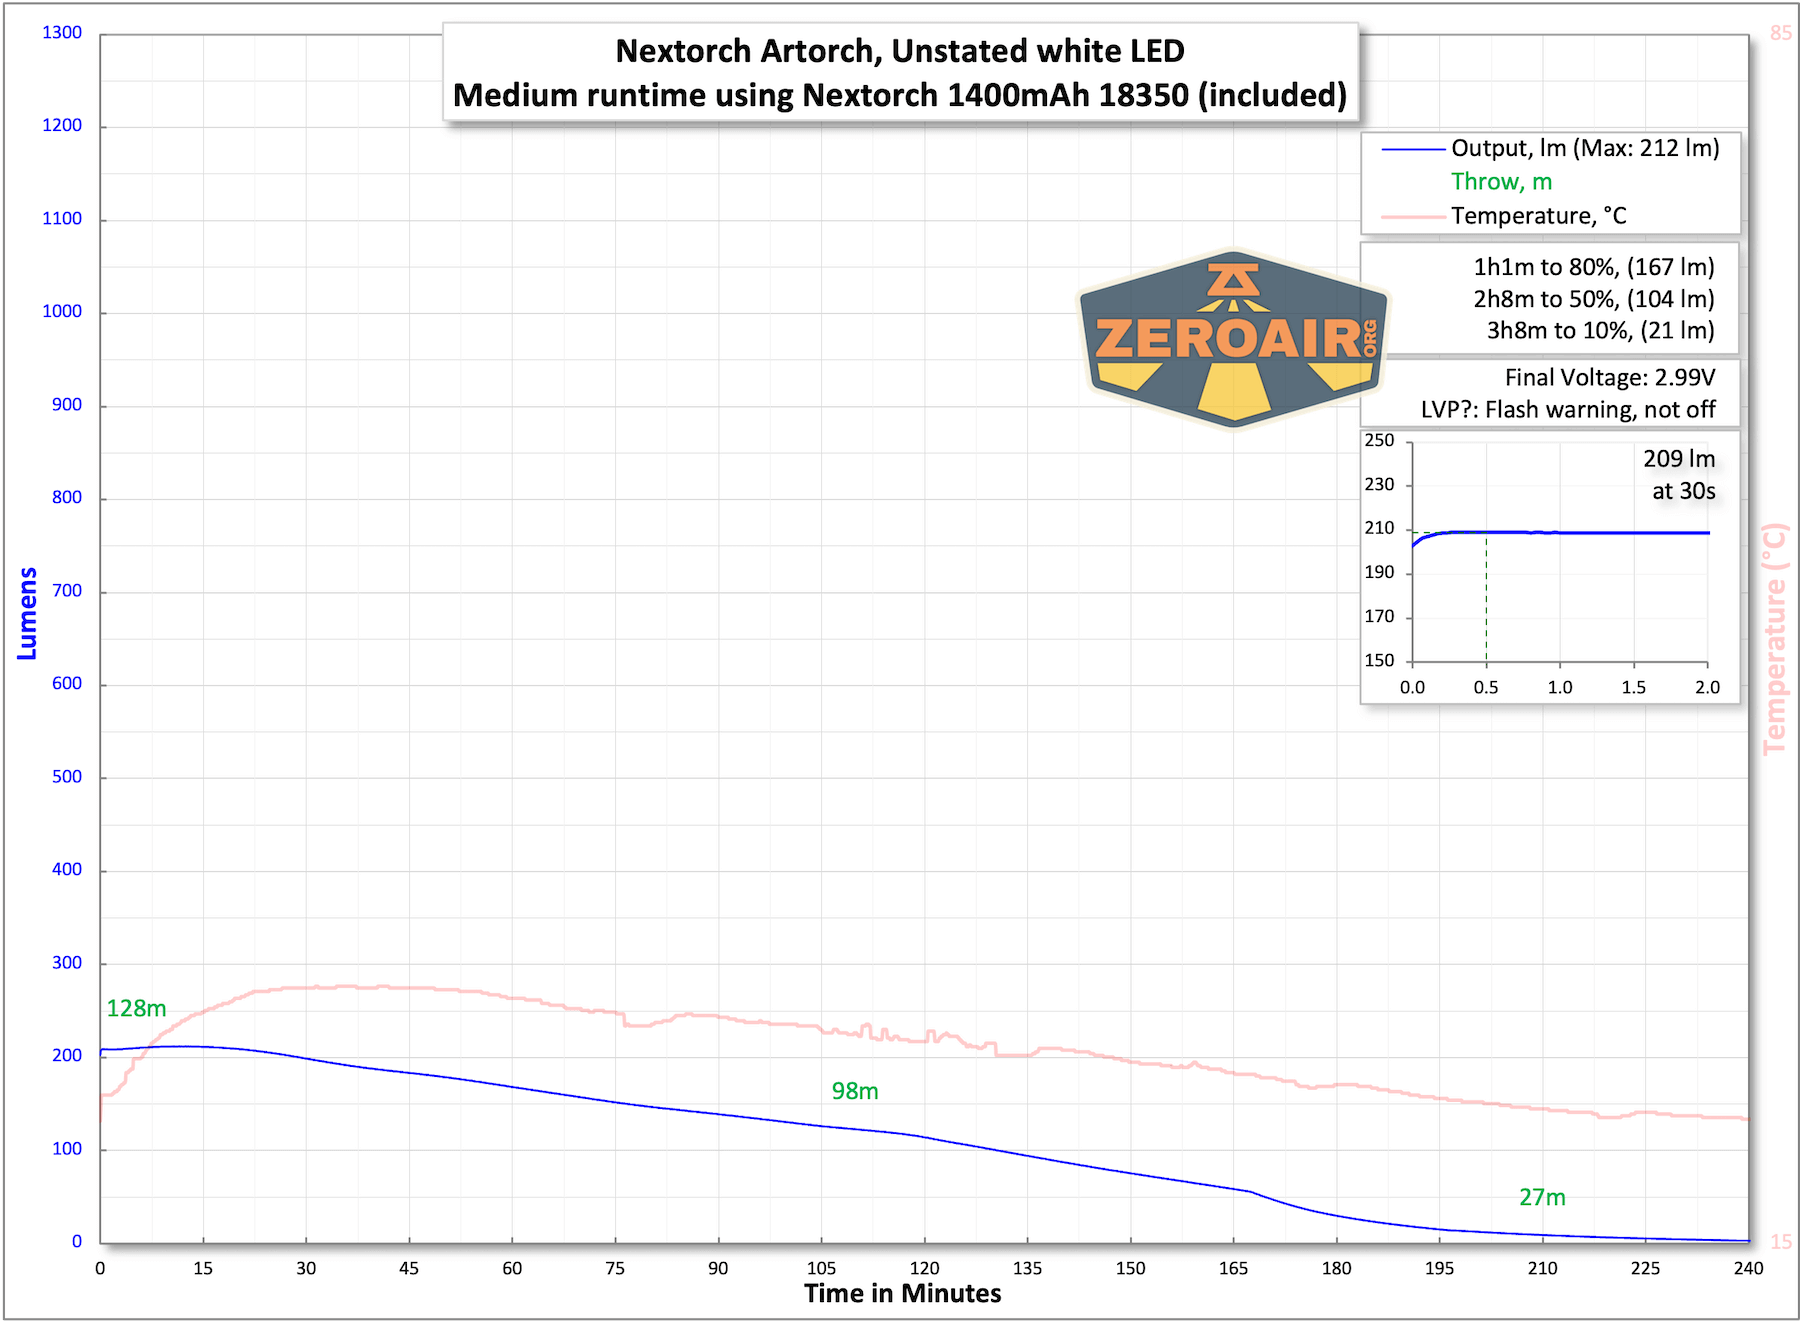The width and height of the screenshot is (1800, 1323).
Task: Click the '1h1m to 80%, (167 lm)' text
Action: pos(1593,267)
